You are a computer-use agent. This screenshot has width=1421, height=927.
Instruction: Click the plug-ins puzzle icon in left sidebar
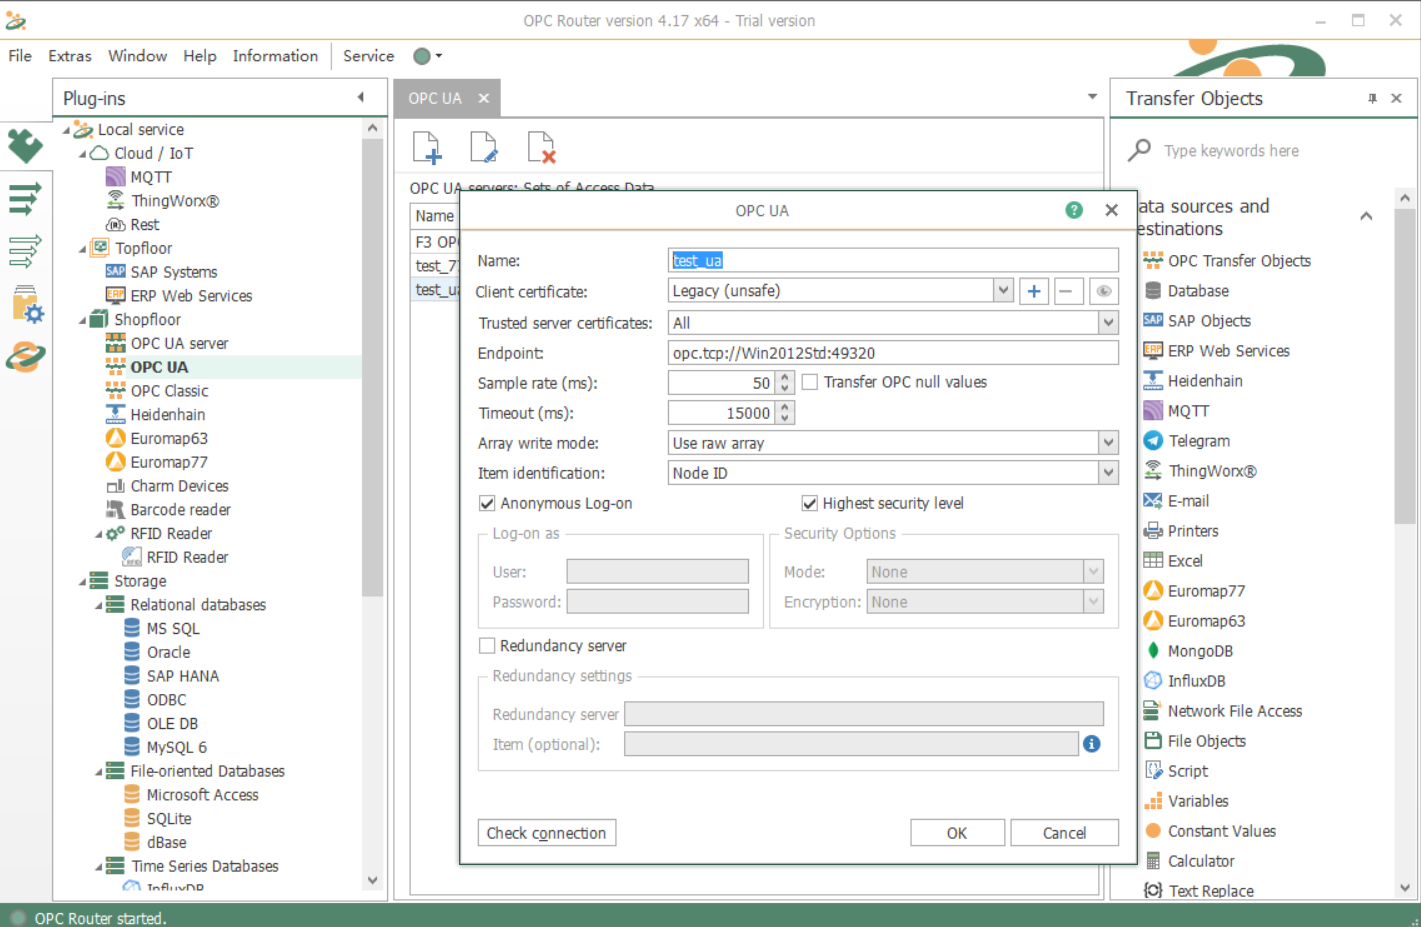pyautogui.click(x=25, y=146)
